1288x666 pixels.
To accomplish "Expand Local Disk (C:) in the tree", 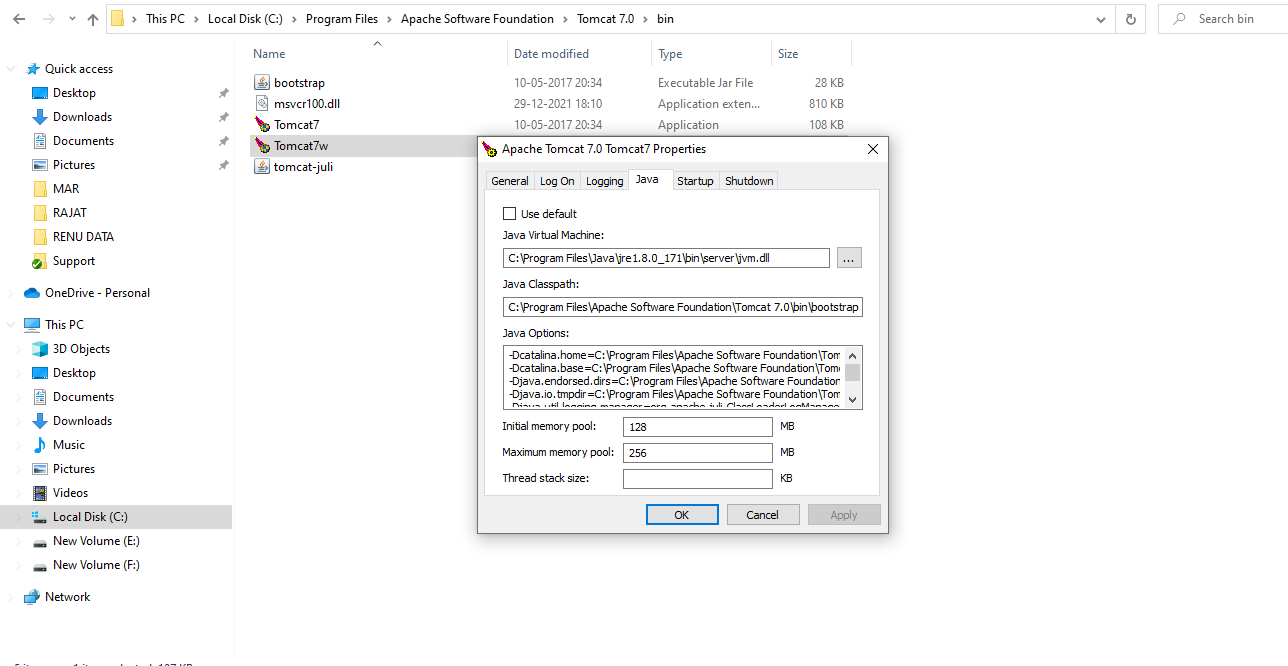I will click(19, 517).
